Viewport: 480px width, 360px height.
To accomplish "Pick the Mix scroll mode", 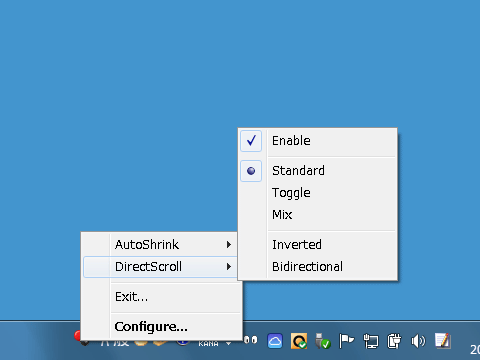I will [317, 215].
